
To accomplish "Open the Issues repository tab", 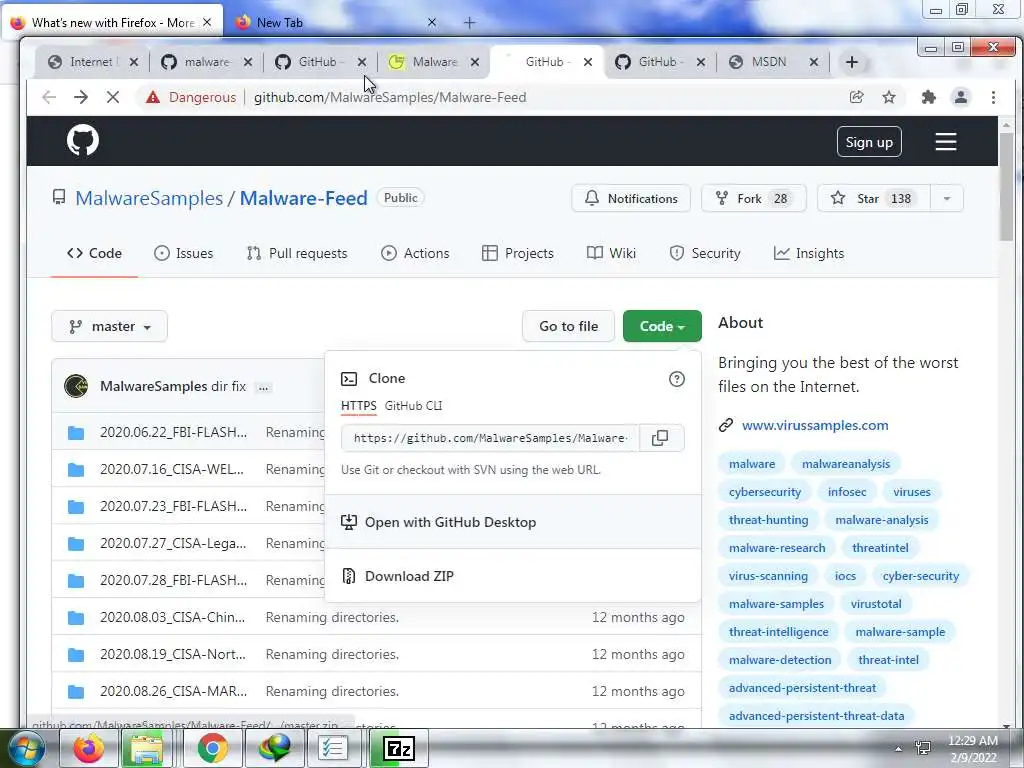I will point(184,253).
